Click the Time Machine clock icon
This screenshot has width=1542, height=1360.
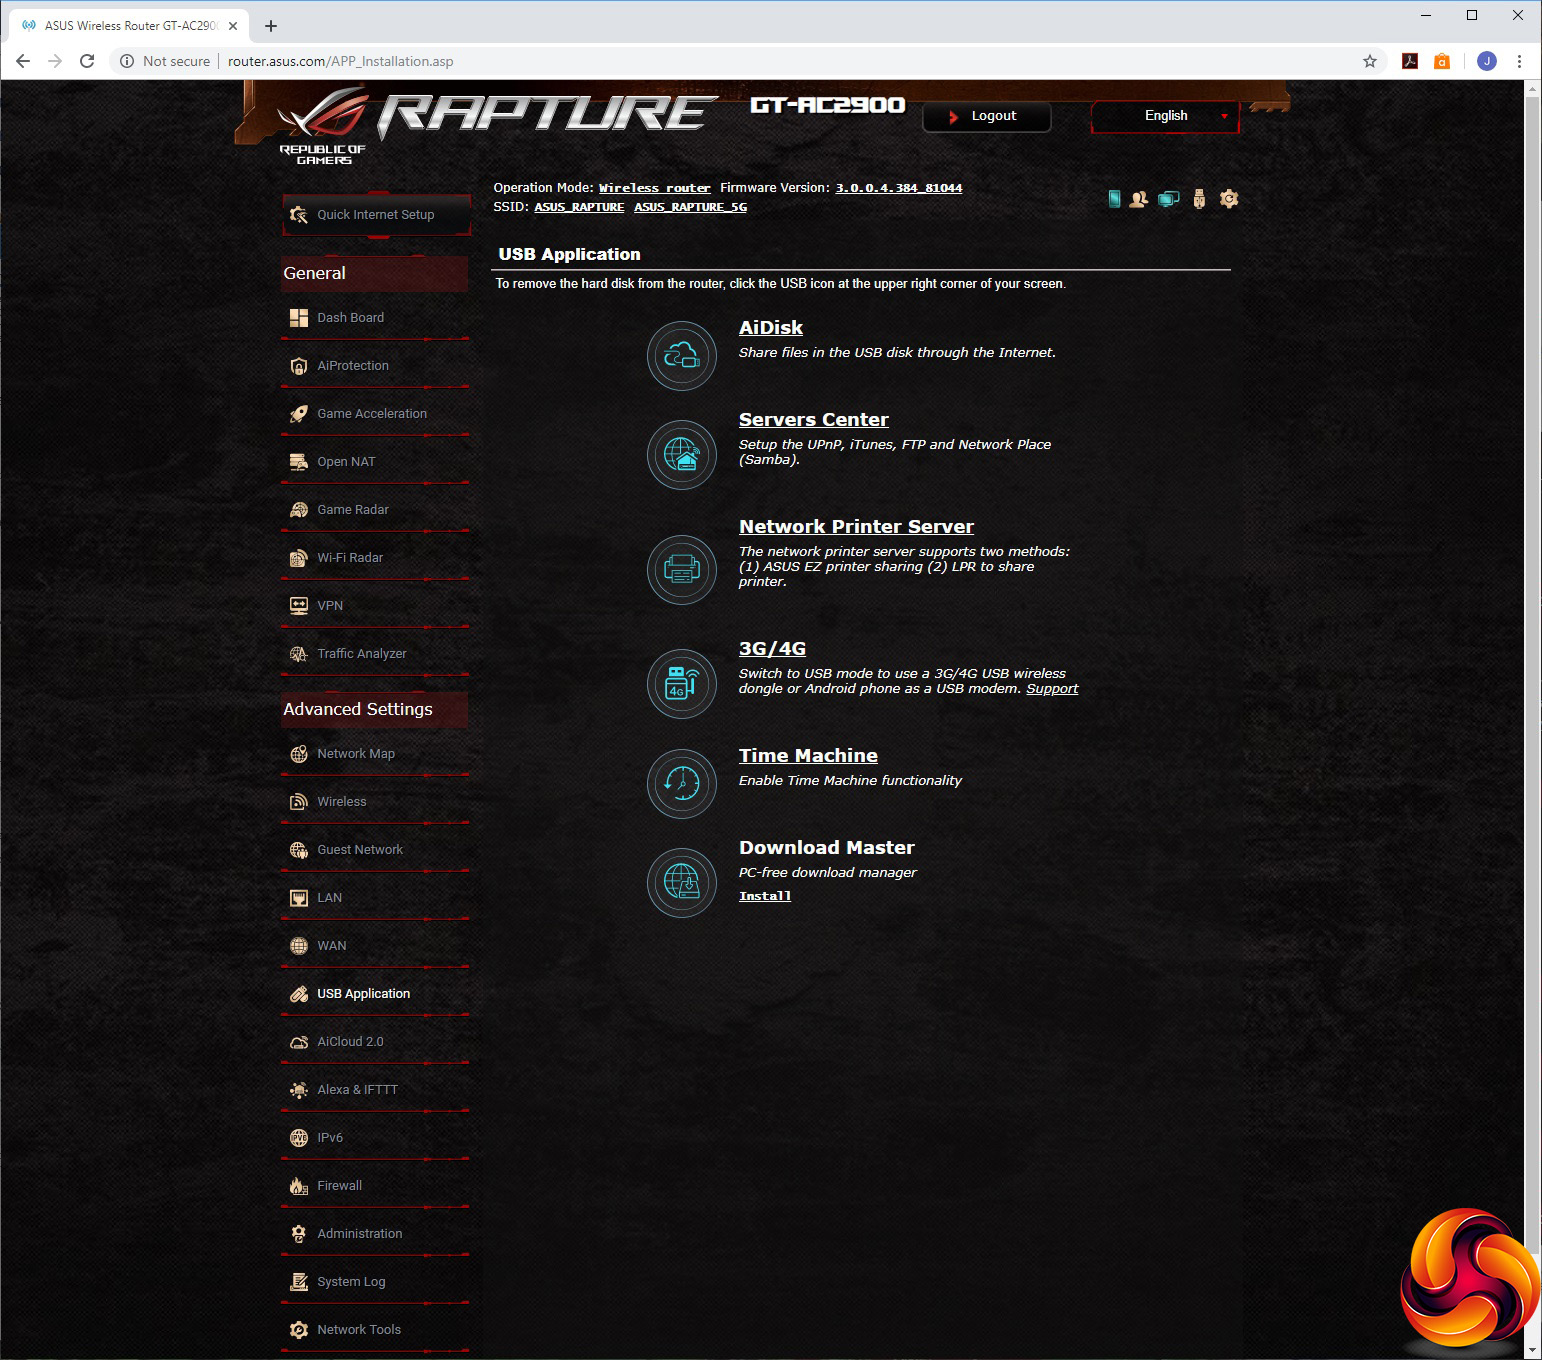682,784
